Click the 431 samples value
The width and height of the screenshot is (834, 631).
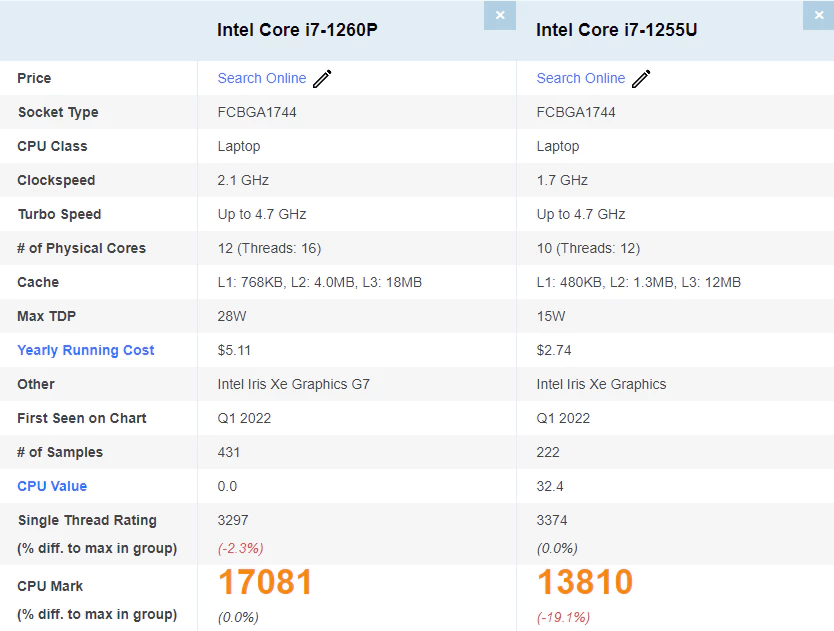click(x=229, y=452)
